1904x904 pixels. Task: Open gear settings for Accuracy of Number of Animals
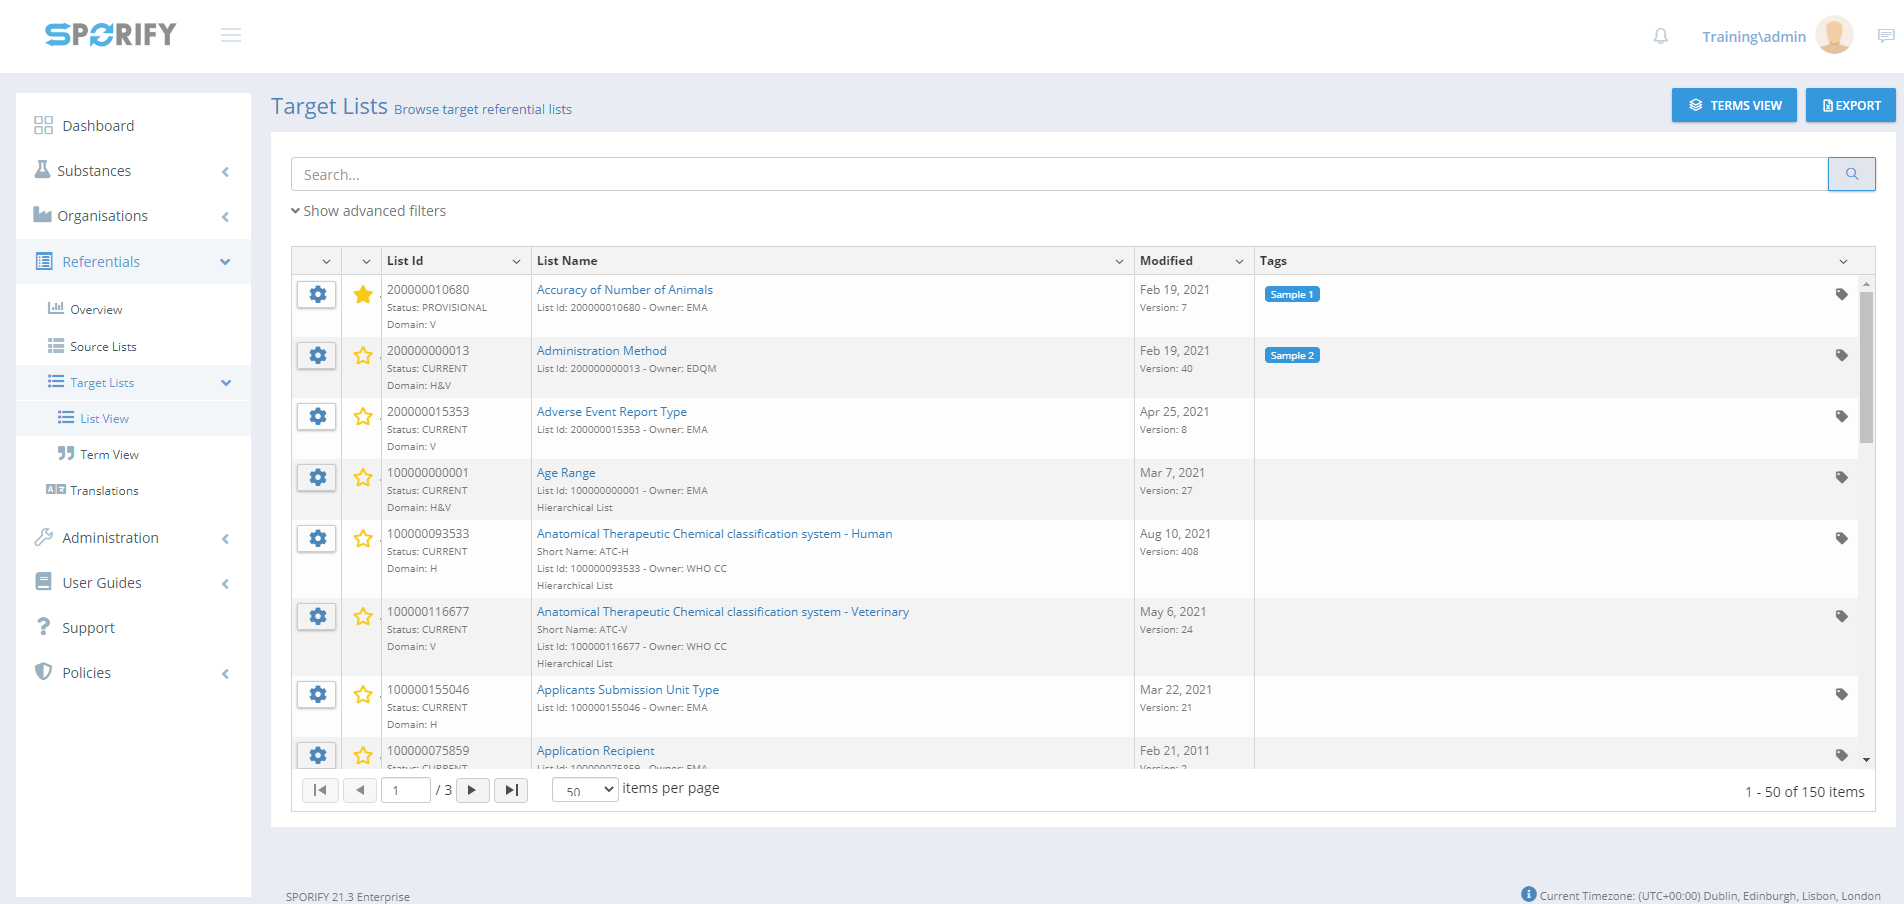(x=317, y=295)
